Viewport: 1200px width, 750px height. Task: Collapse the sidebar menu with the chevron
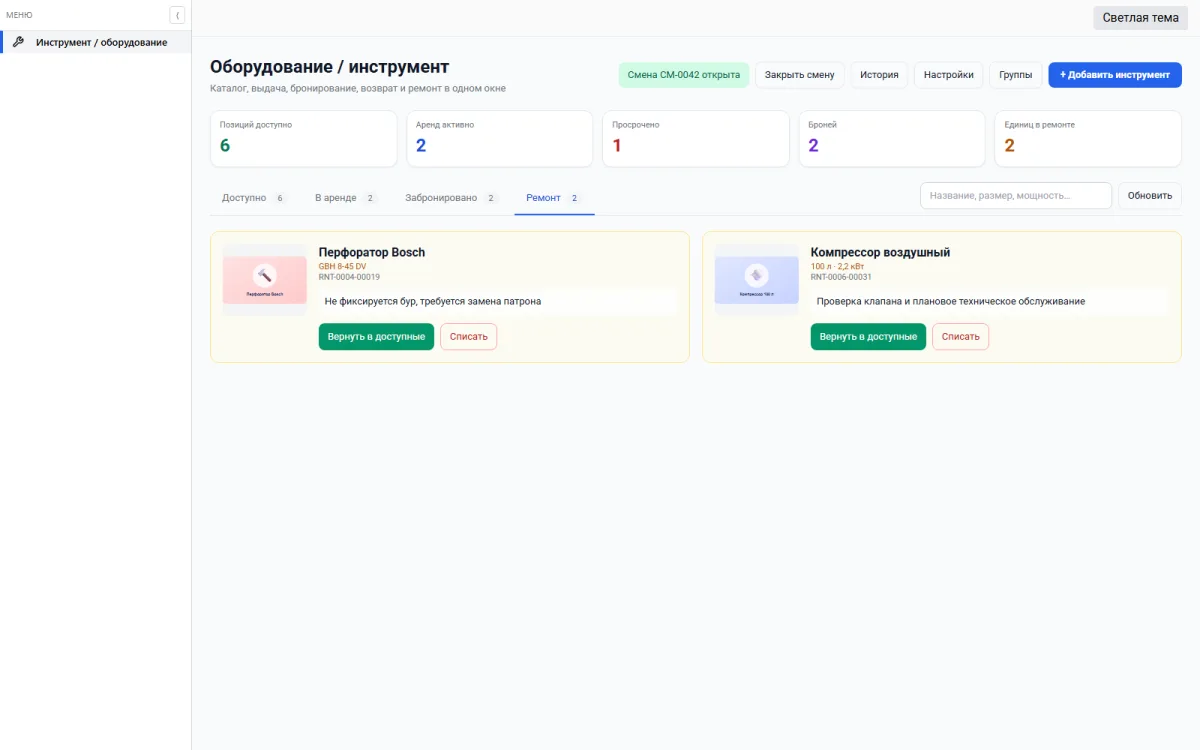point(177,15)
